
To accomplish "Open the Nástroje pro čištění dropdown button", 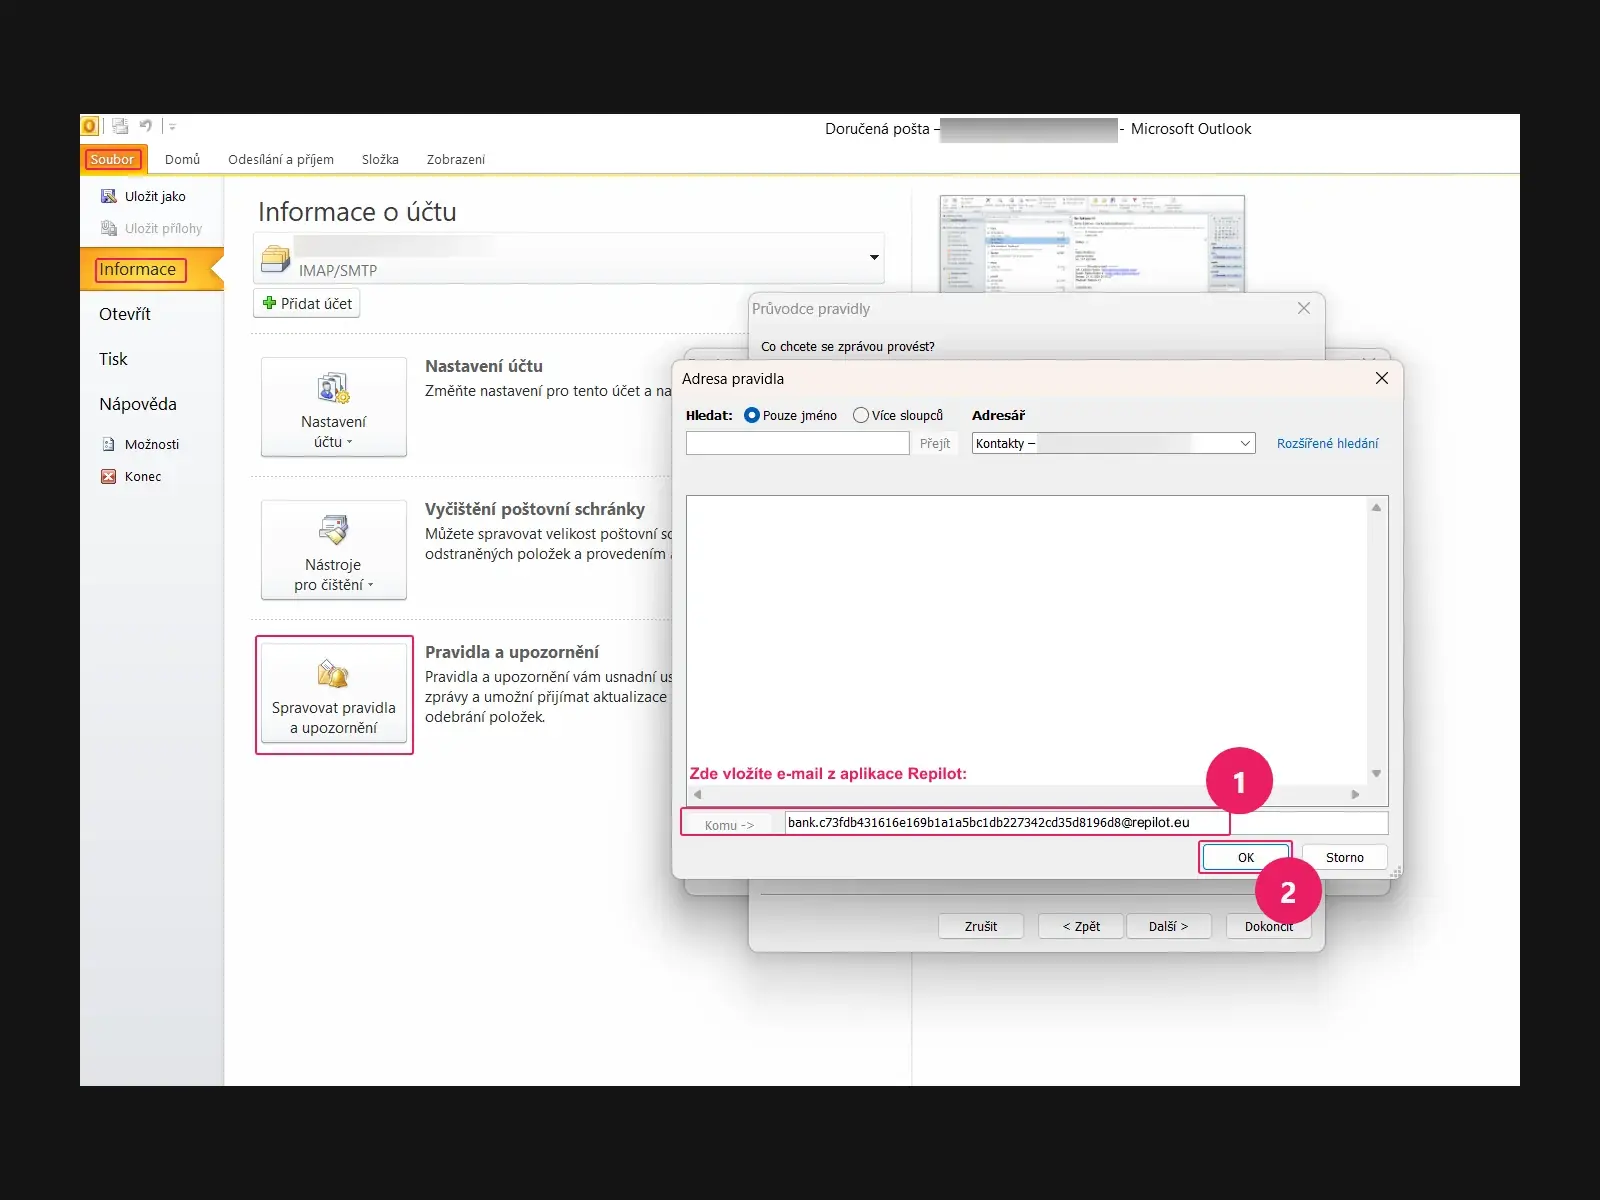I will tap(334, 550).
